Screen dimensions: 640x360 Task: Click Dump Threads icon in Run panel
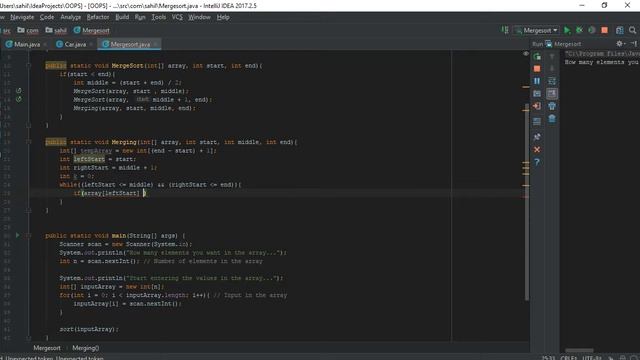click(537, 93)
